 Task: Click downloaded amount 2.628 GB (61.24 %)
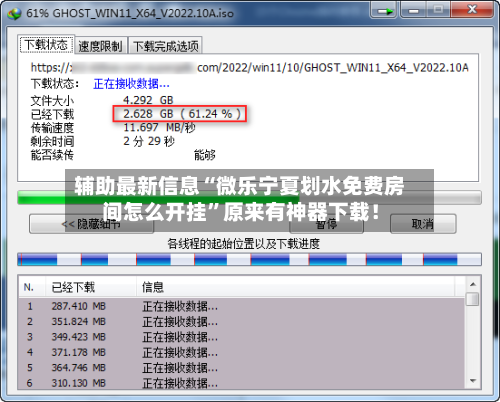click(182, 114)
